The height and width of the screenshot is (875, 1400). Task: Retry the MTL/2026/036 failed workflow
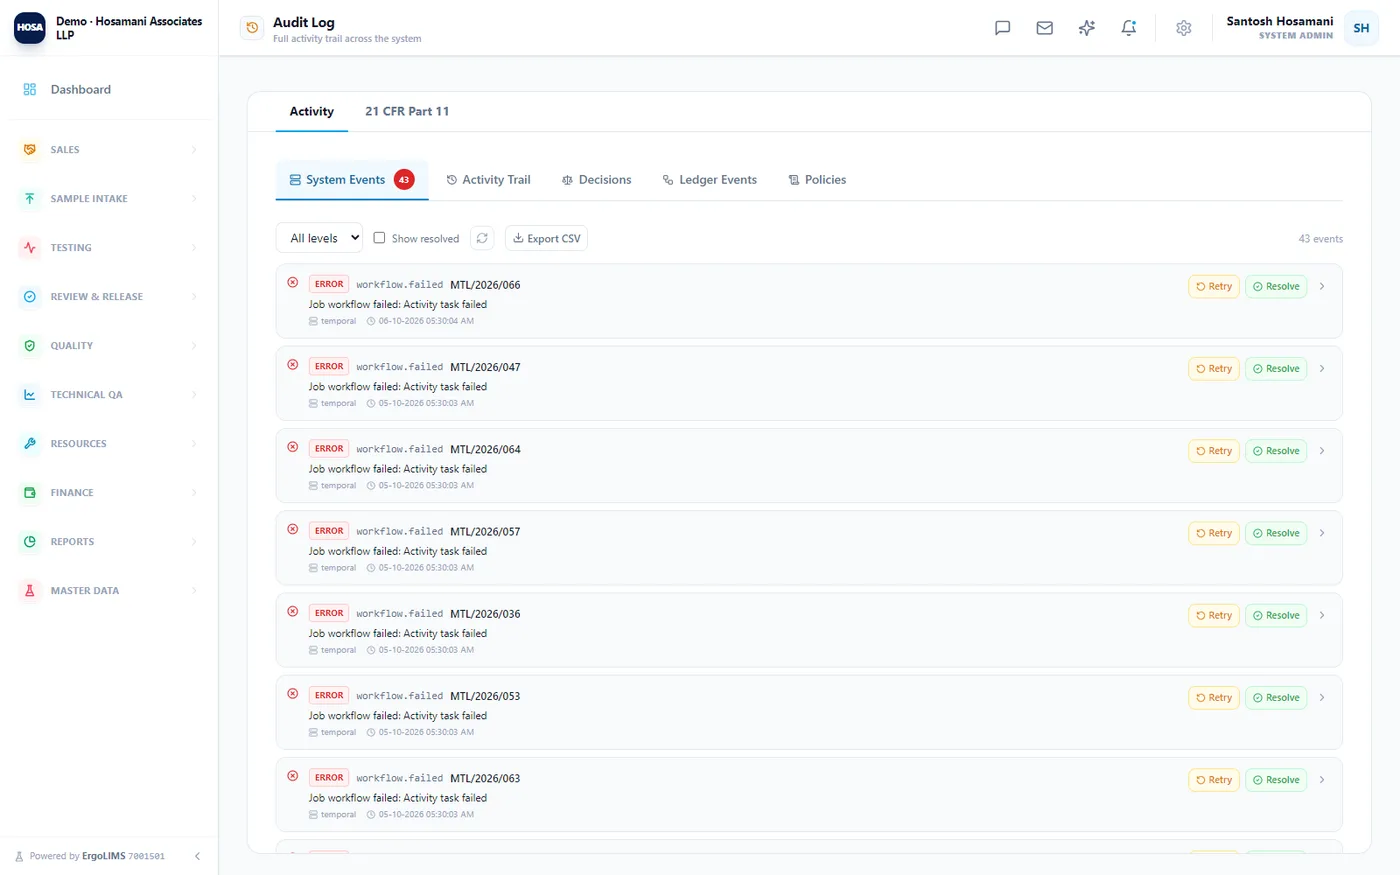pyautogui.click(x=1214, y=615)
